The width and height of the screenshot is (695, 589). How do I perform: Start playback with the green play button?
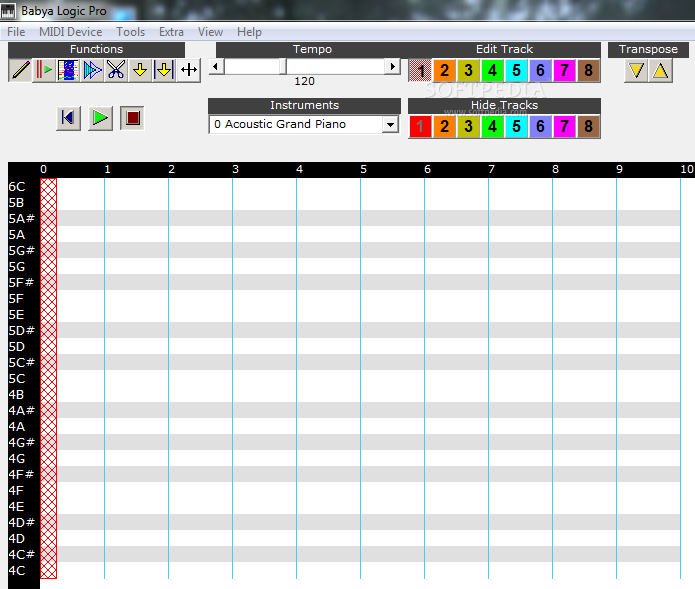pyautogui.click(x=100, y=118)
